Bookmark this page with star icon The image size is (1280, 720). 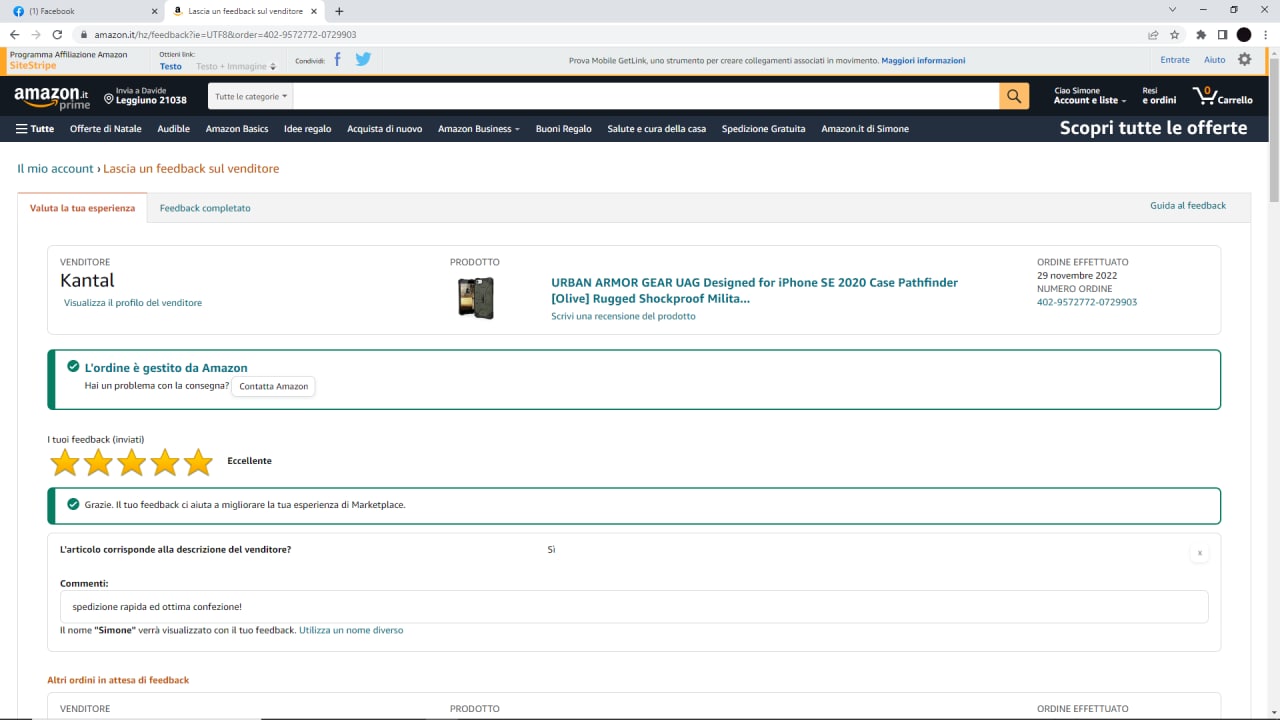click(1175, 35)
